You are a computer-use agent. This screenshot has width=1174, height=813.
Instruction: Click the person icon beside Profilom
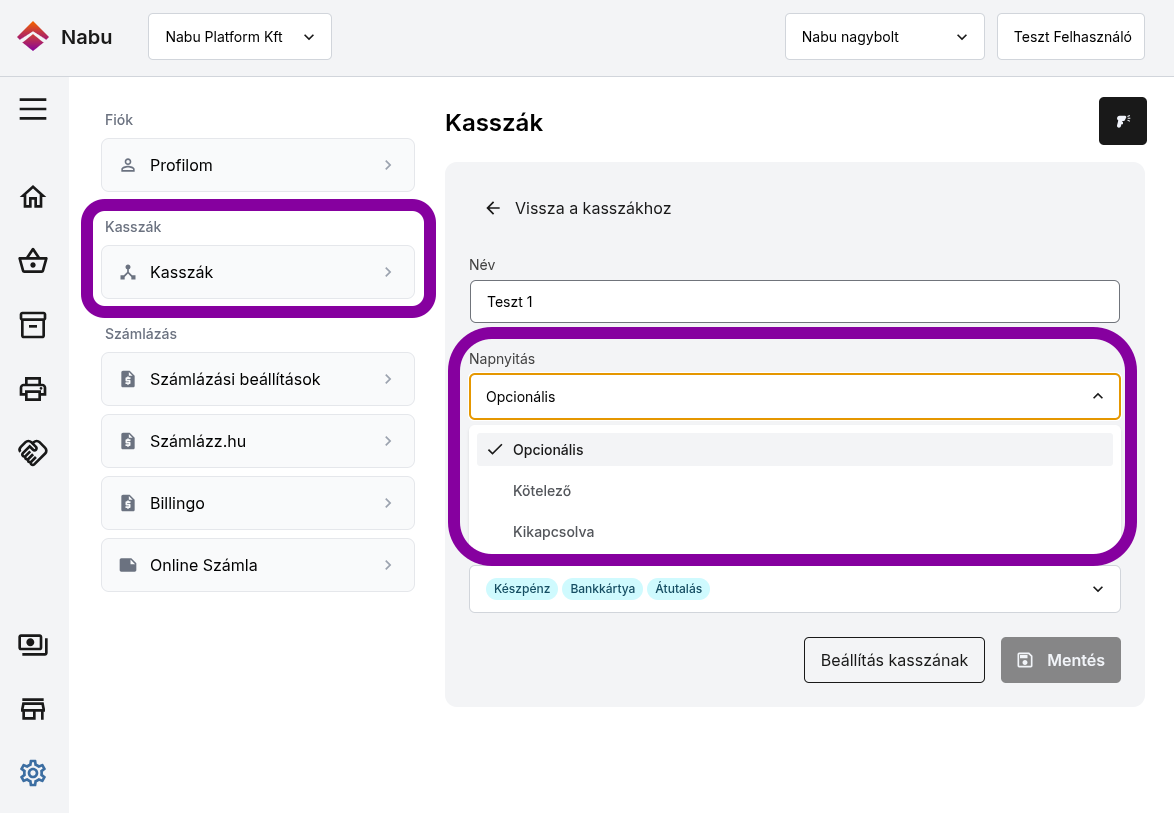pyautogui.click(x=128, y=165)
